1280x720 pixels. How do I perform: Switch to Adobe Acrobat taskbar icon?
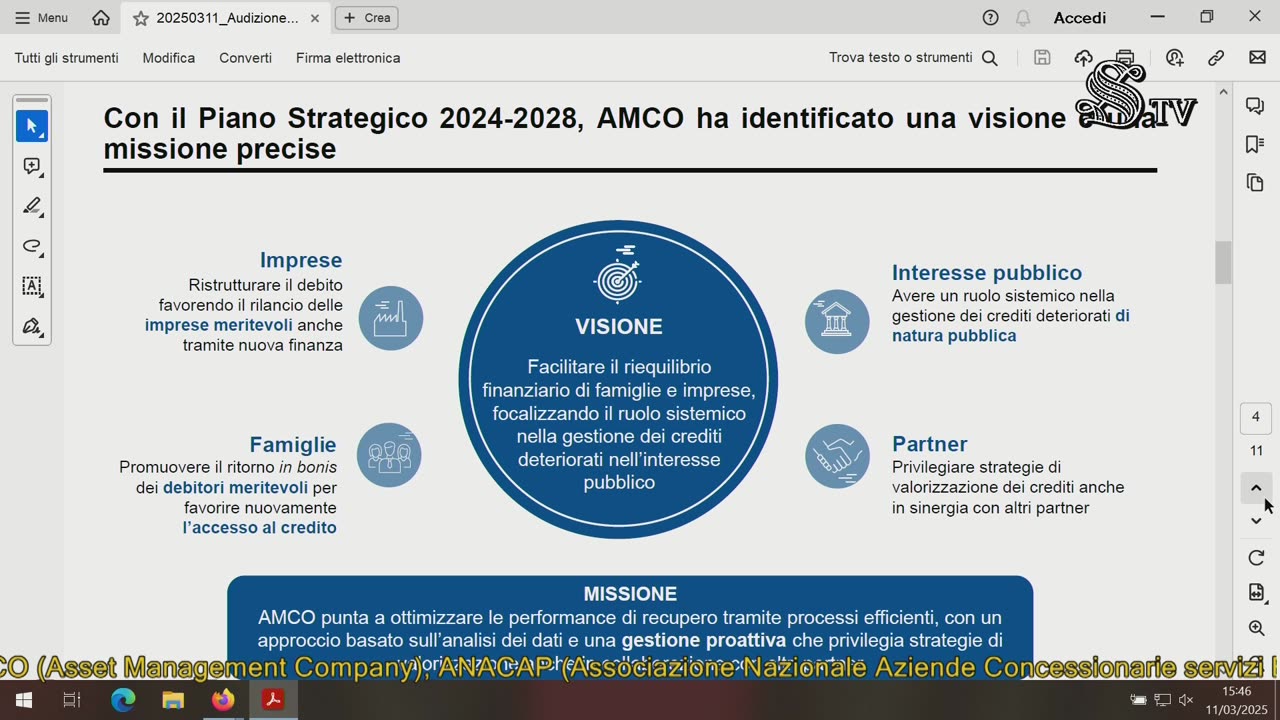(273, 700)
